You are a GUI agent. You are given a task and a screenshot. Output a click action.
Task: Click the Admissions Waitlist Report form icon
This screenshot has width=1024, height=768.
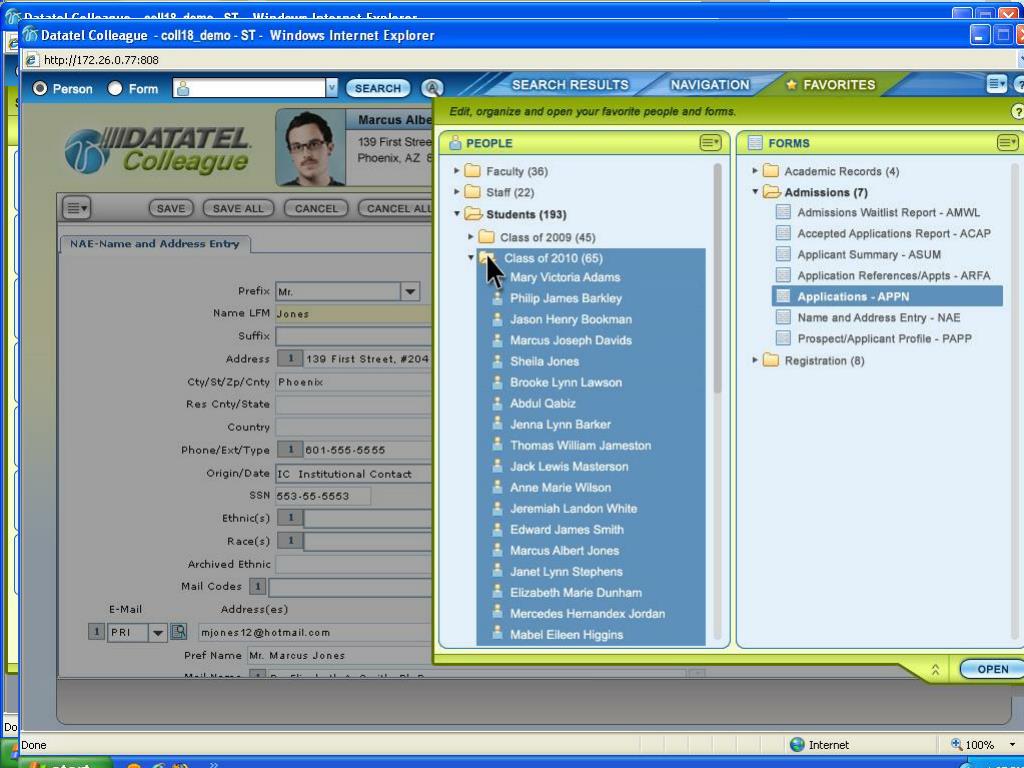(x=782, y=212)
